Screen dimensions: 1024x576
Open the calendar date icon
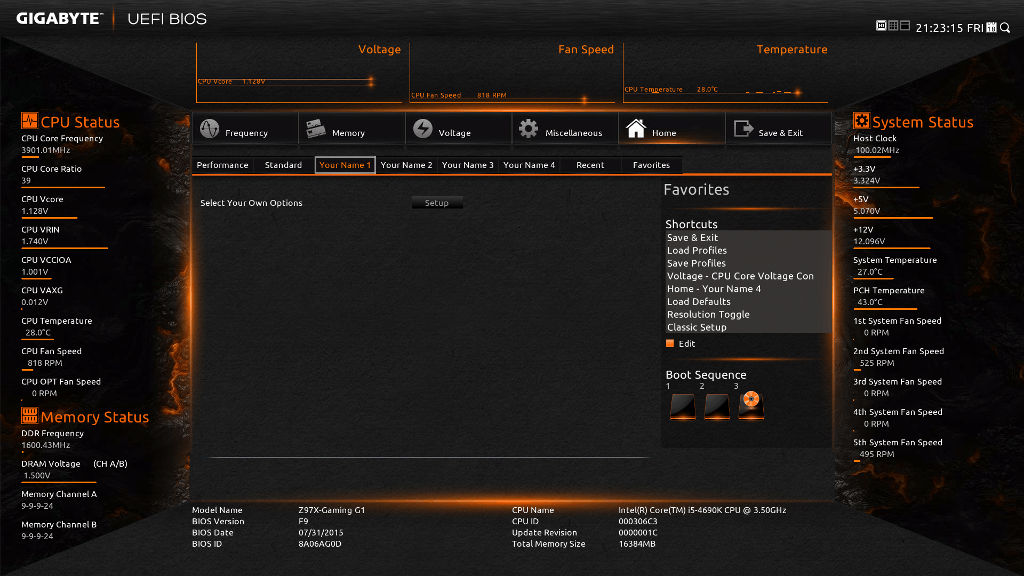991,27
